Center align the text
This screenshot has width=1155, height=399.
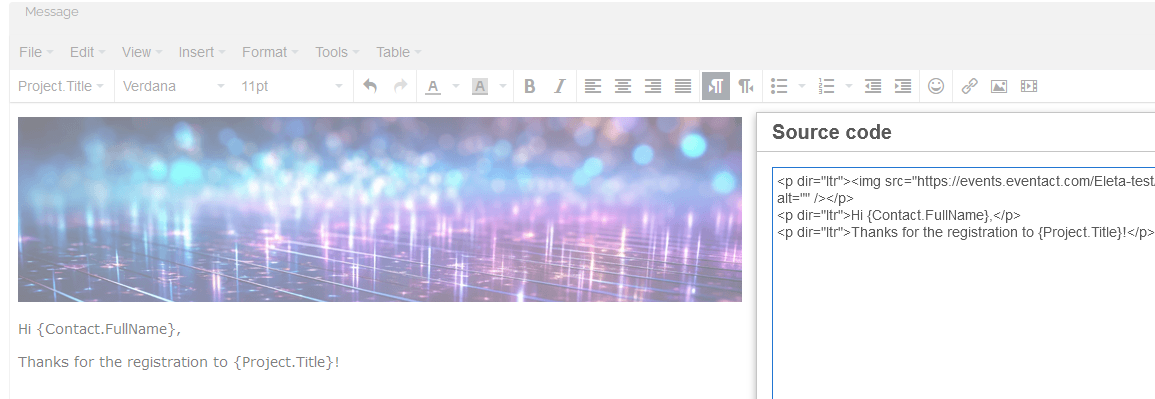[x=622, y=86]
